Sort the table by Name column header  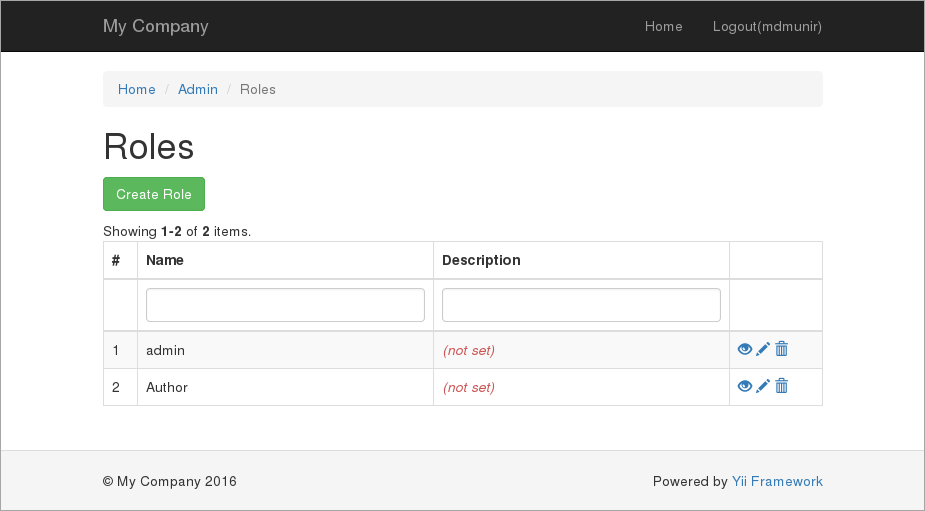pos(165,260)
